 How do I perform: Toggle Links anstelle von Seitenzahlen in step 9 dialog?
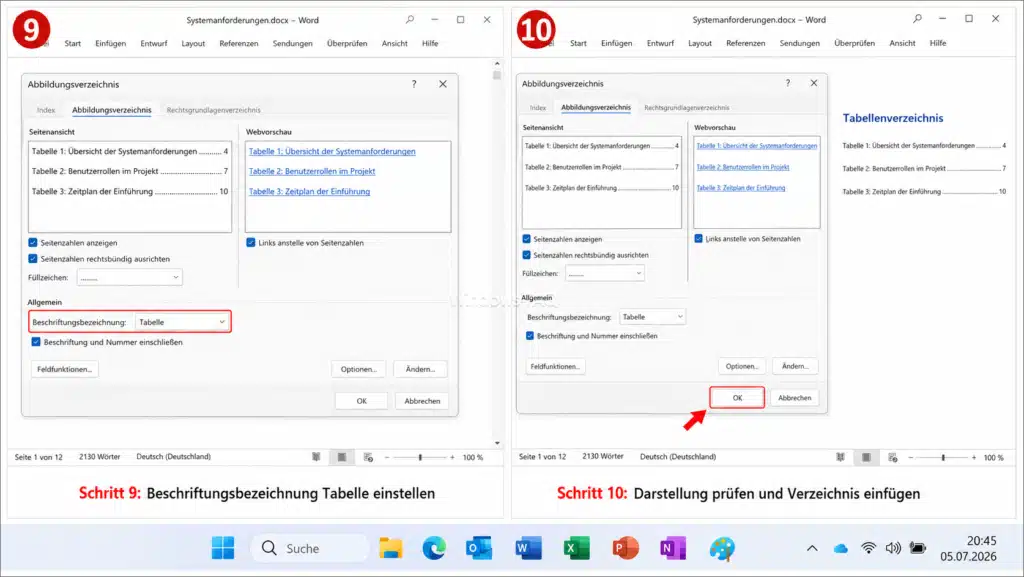point(251,242)
